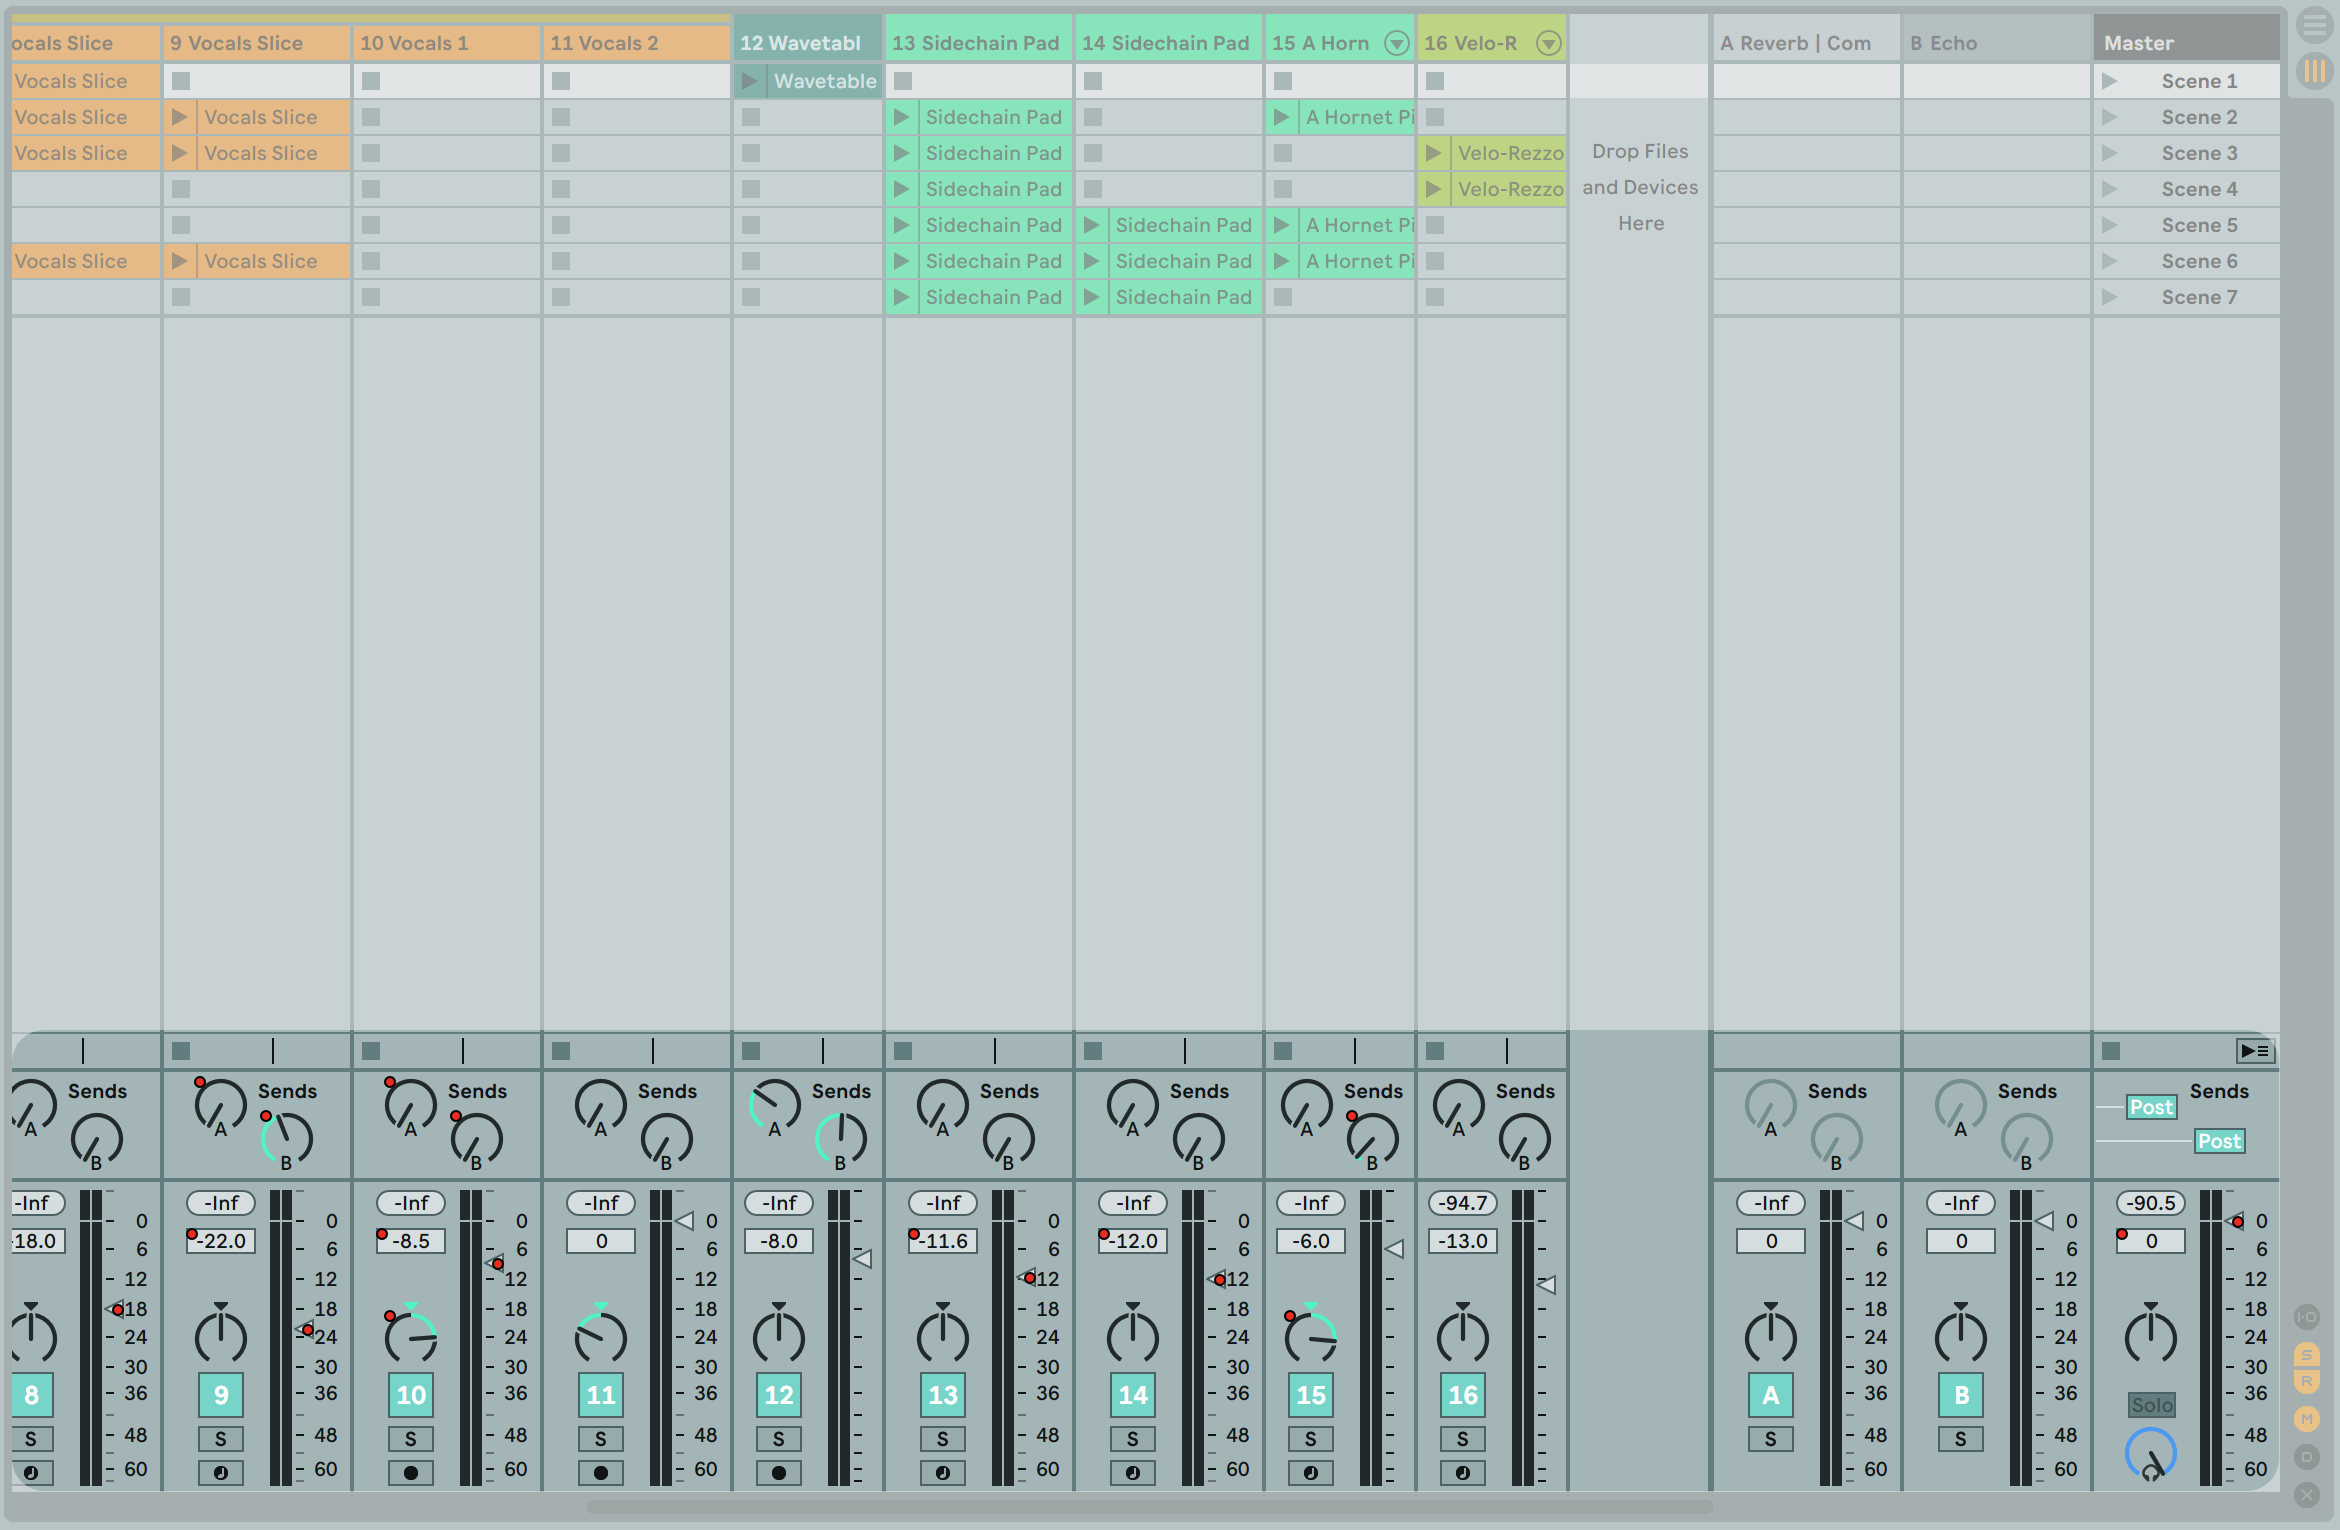Solo track 14
Viewport: 2340px width, 1530px height.
pyautogui.click(x=1133, y=1439)
